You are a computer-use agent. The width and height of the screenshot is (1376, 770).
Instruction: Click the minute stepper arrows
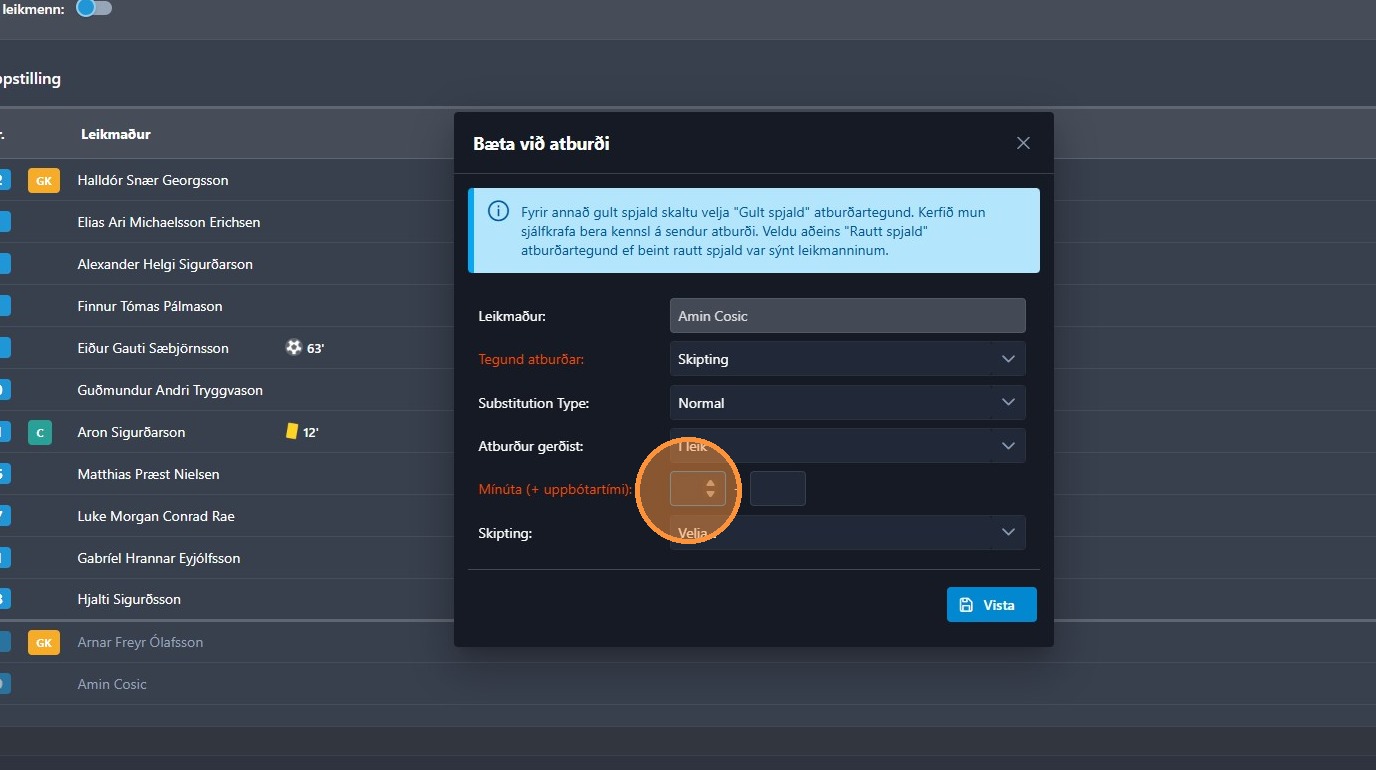tap(710, 489)
